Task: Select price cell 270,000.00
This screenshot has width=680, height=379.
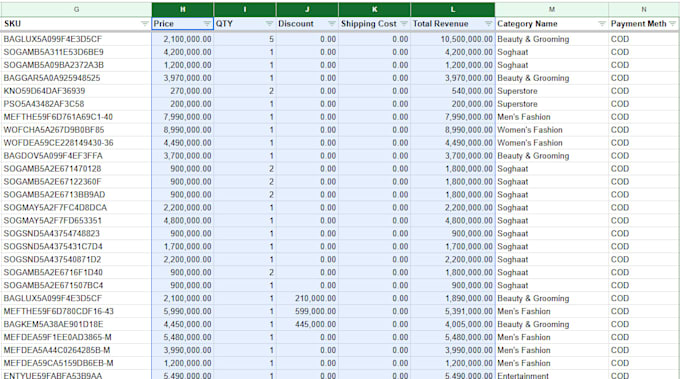Action: (183, 91)
